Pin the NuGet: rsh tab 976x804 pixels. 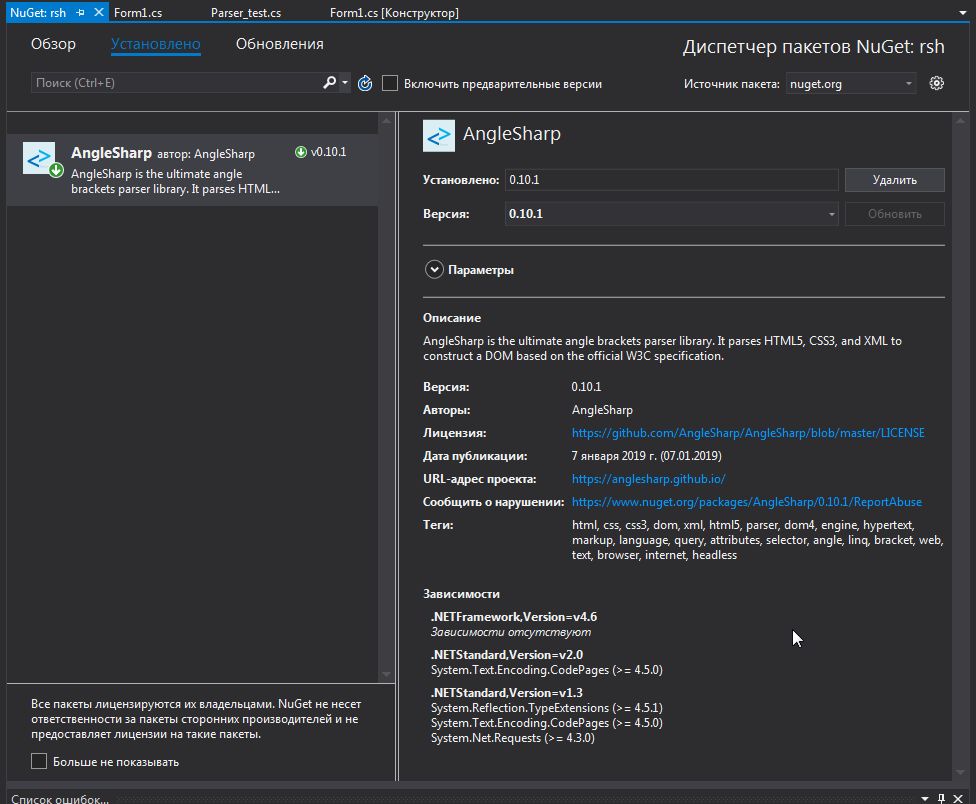pyautogui.click(x=81, y=13)
